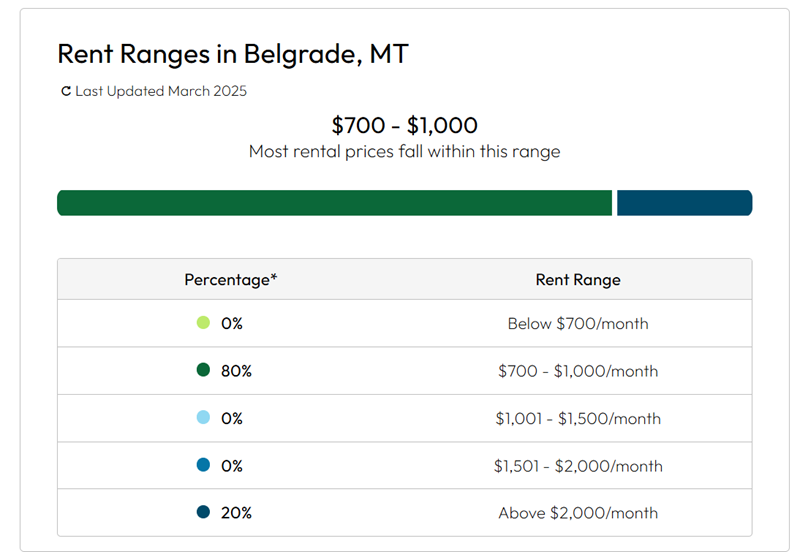This screenshot has width=800, height=552.
Task: Click the Rent Ranges in Belgrade, MT heading
Action: coord(233,54)
